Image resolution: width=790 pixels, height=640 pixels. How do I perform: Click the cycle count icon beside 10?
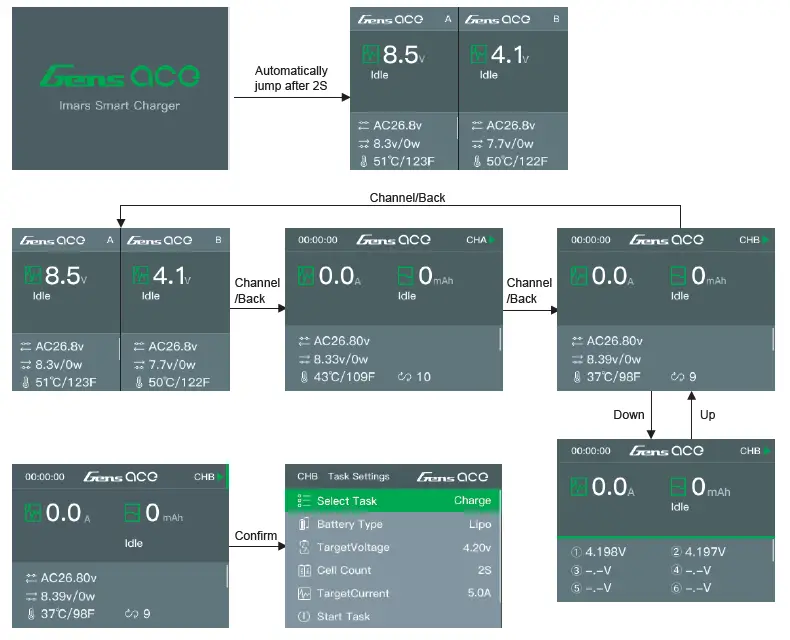[405, 377]
